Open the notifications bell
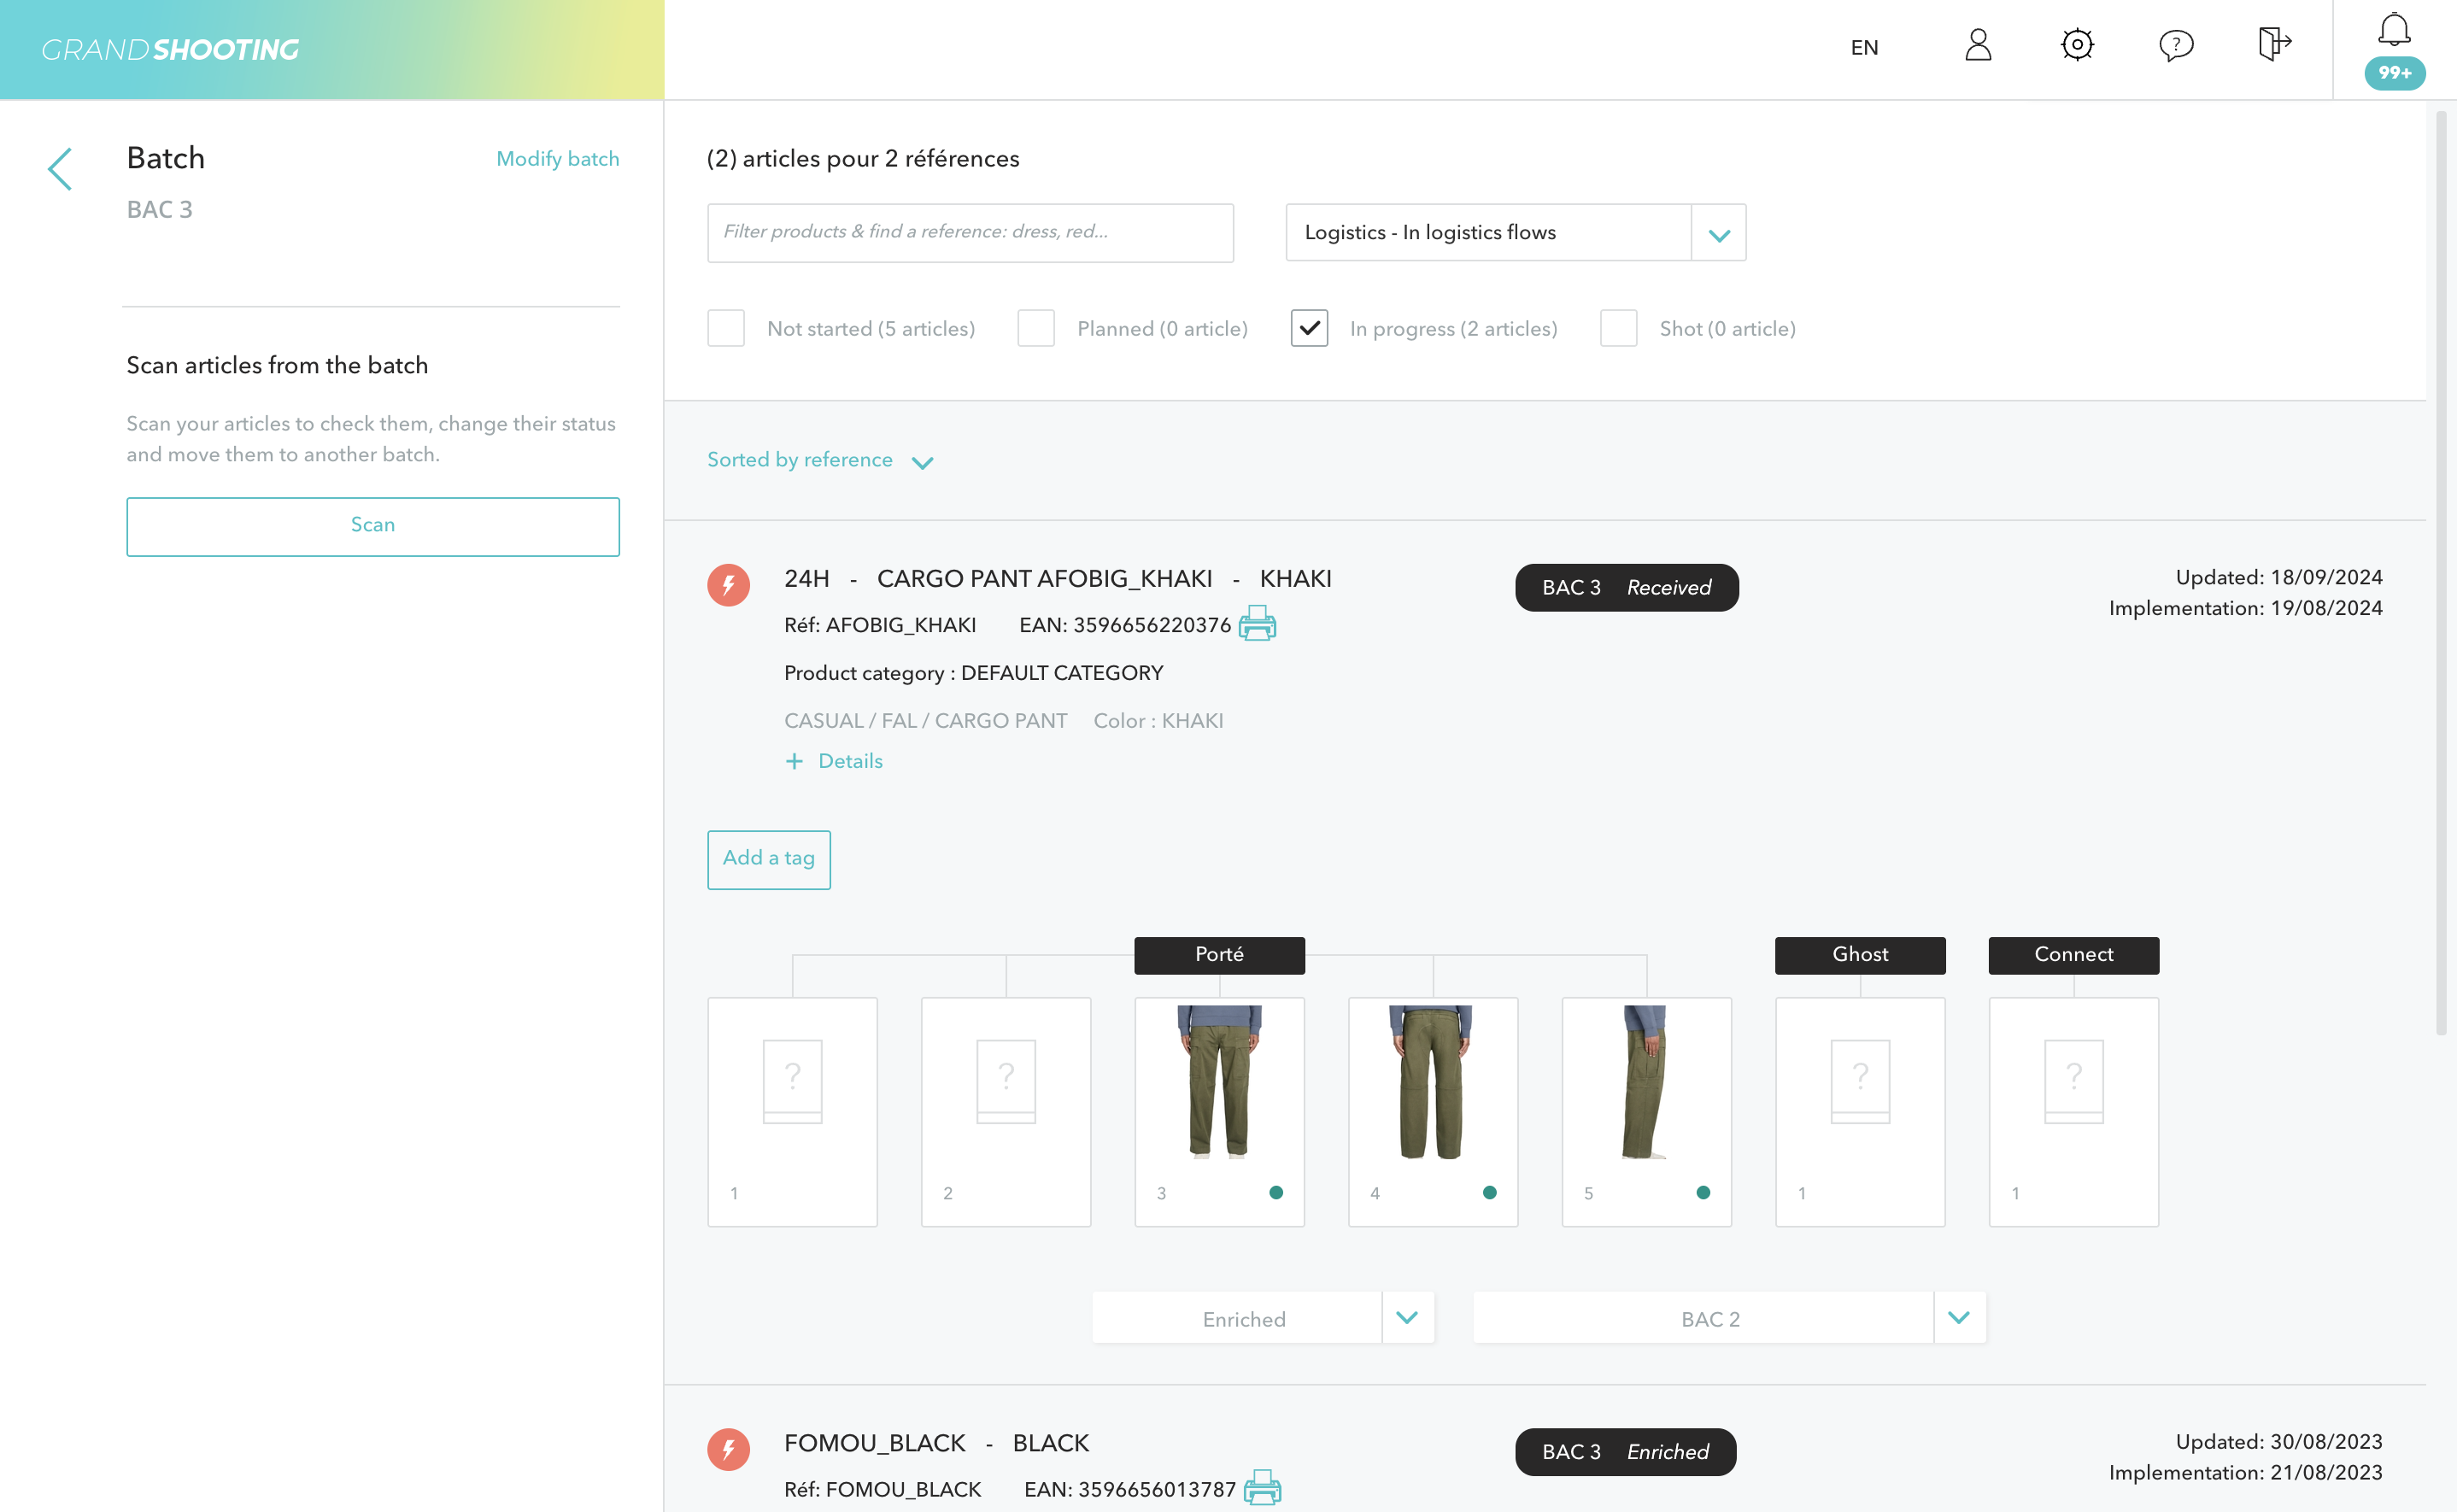The image size is (2457, 1512). click(x=2393, y=32)
